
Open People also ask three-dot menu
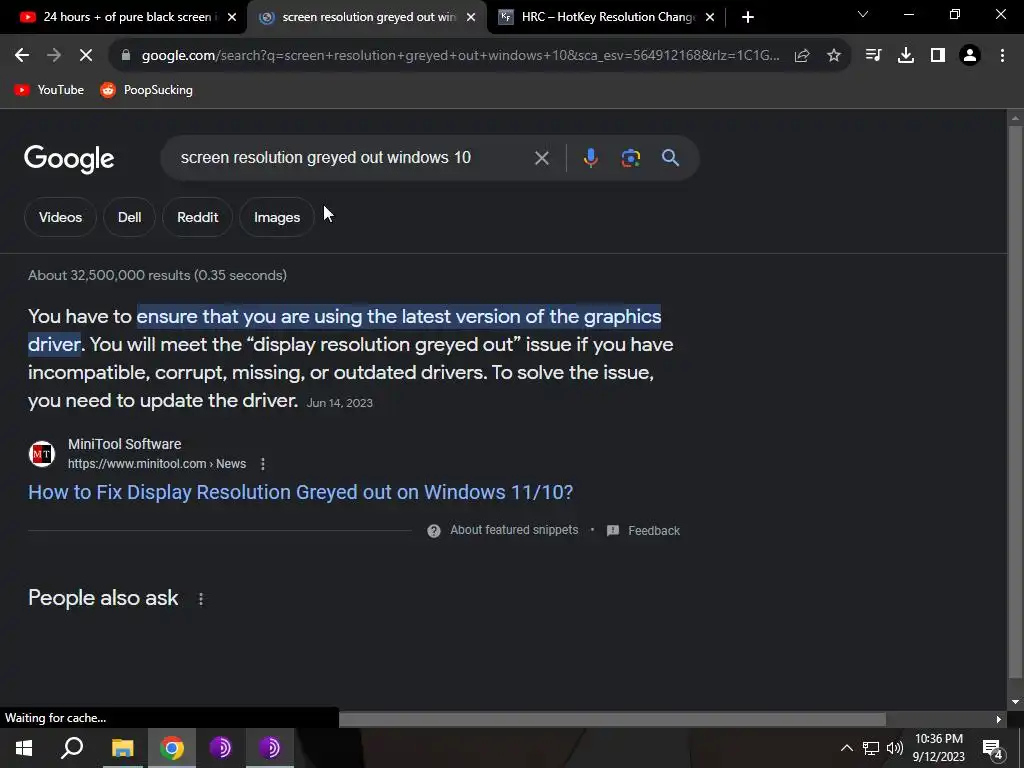(200, 599)
